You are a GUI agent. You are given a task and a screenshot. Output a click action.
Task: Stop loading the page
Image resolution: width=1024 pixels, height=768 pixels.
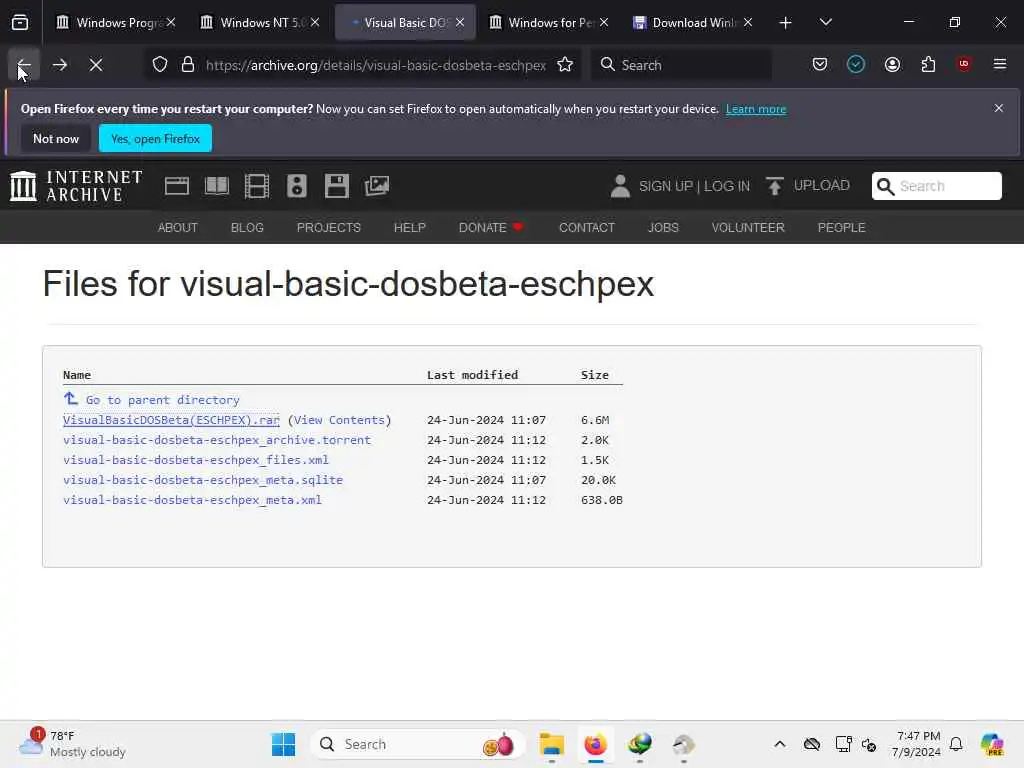tap(96, 65)
